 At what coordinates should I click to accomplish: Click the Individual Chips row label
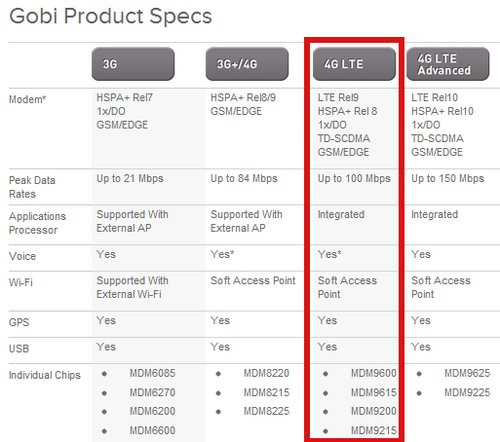45,375
